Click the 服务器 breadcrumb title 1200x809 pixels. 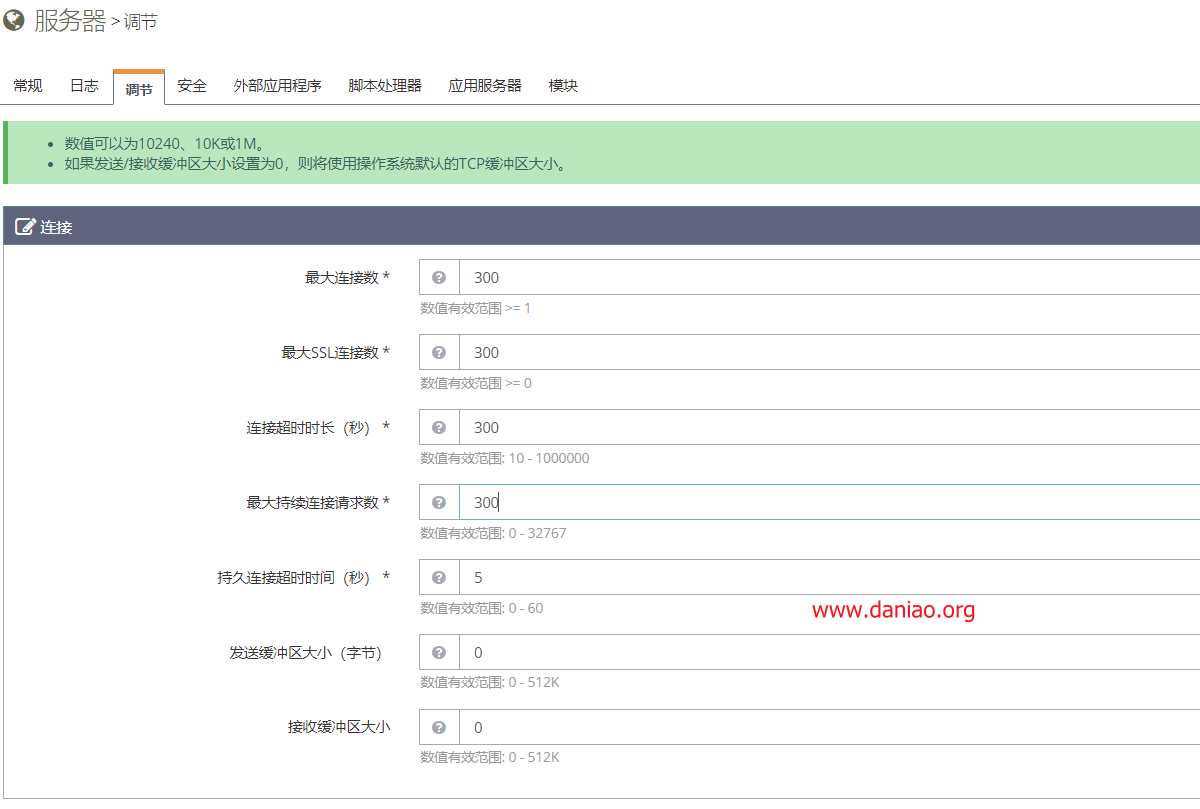pyautogui.click(x=70, y=21)
